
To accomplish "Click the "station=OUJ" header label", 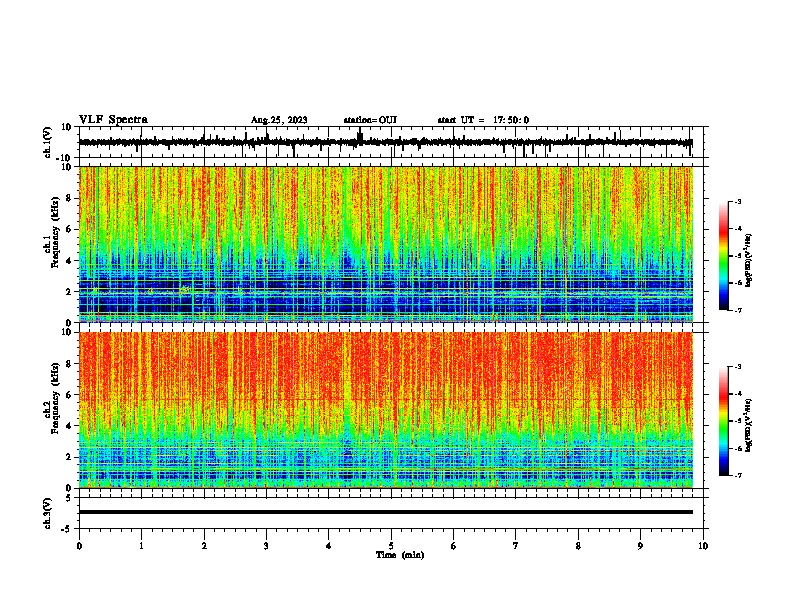I will [370, 120].
